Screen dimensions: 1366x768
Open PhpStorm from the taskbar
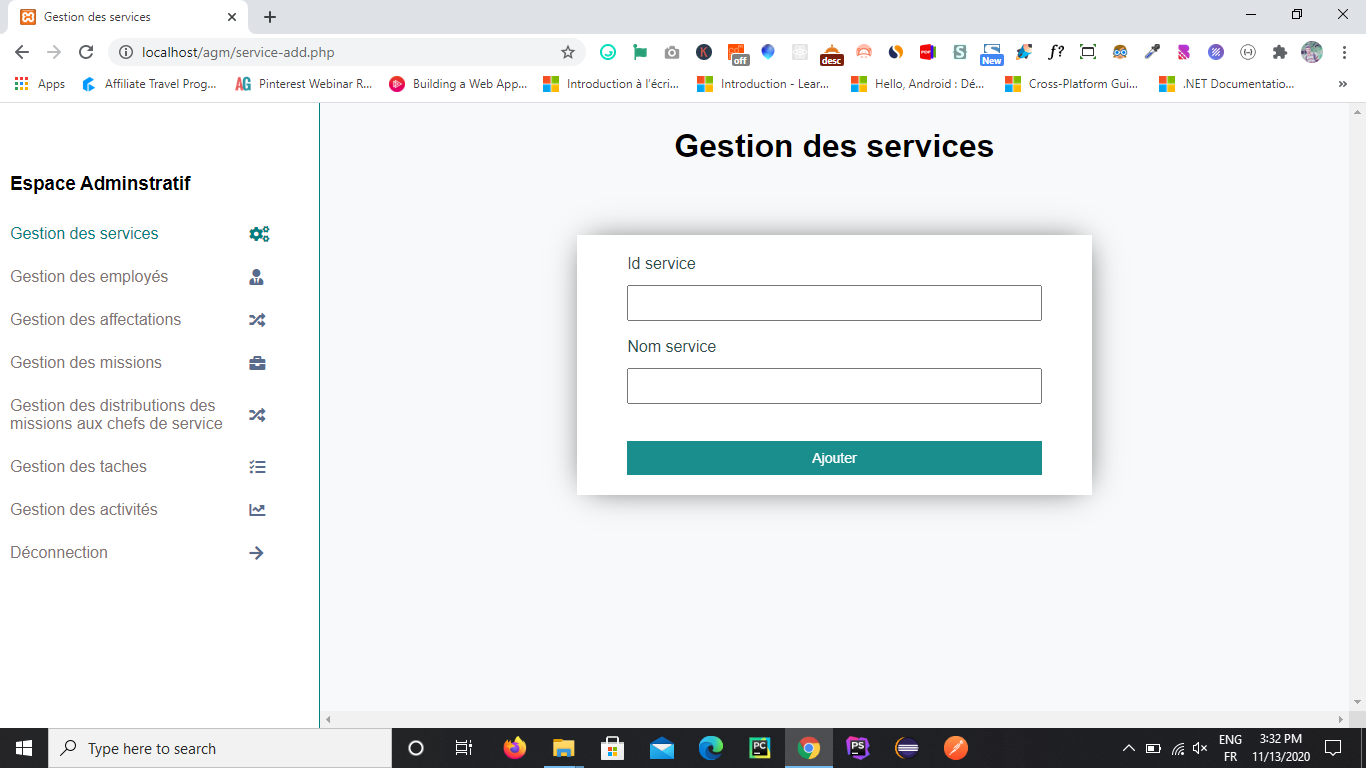[x=858, y=748]
